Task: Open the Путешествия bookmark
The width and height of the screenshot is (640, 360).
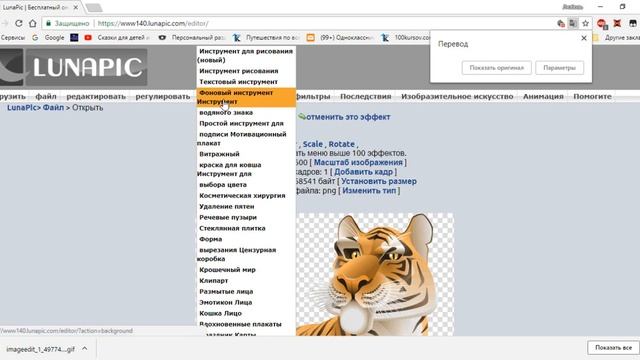Action: coord(267,38)
